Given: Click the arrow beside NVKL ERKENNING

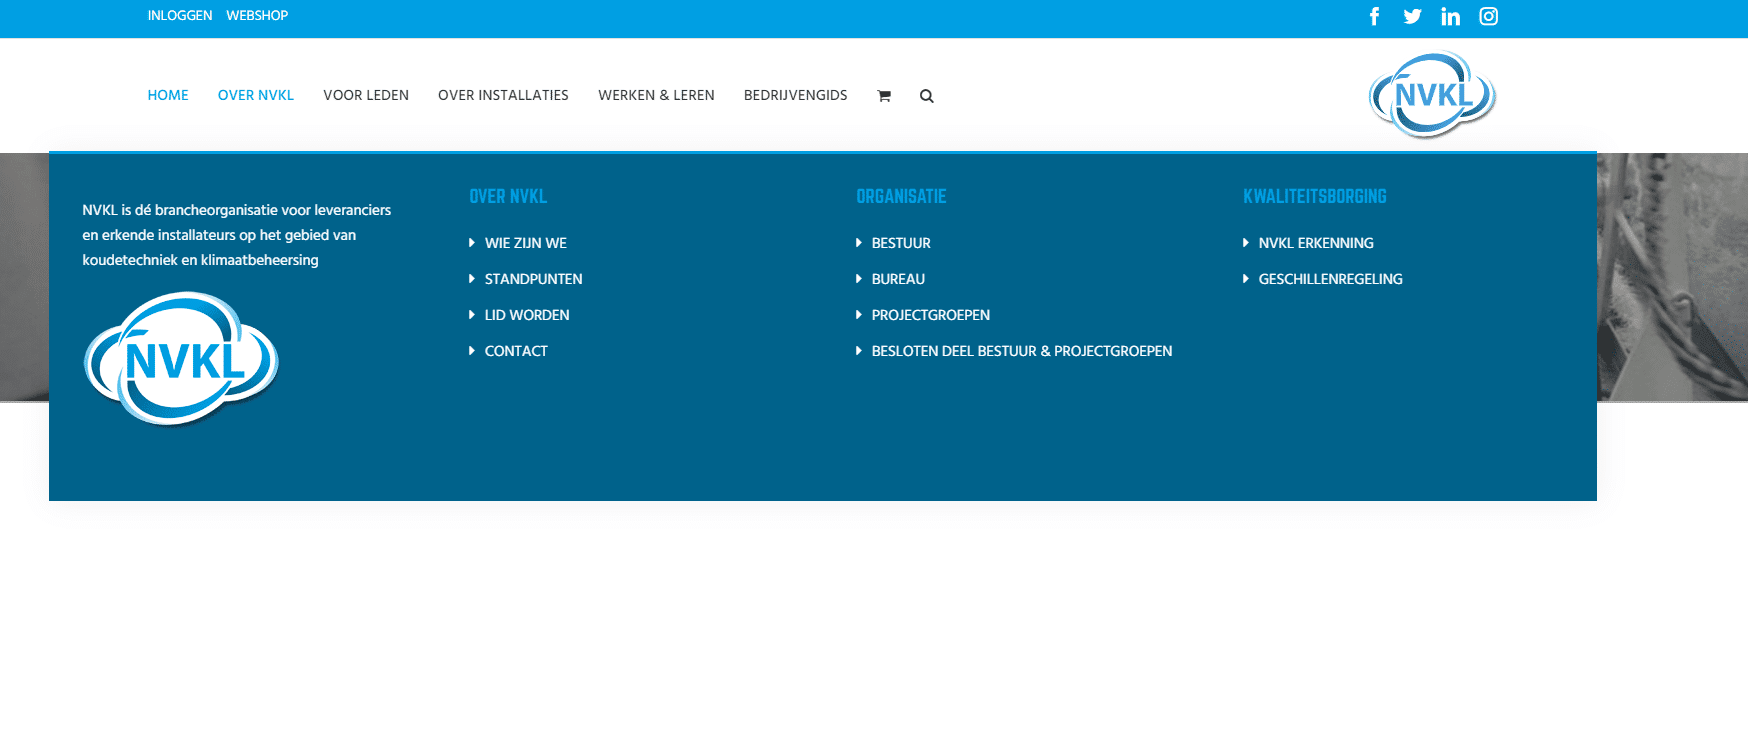Looking at the screenshot, I should pos(1246,243).
